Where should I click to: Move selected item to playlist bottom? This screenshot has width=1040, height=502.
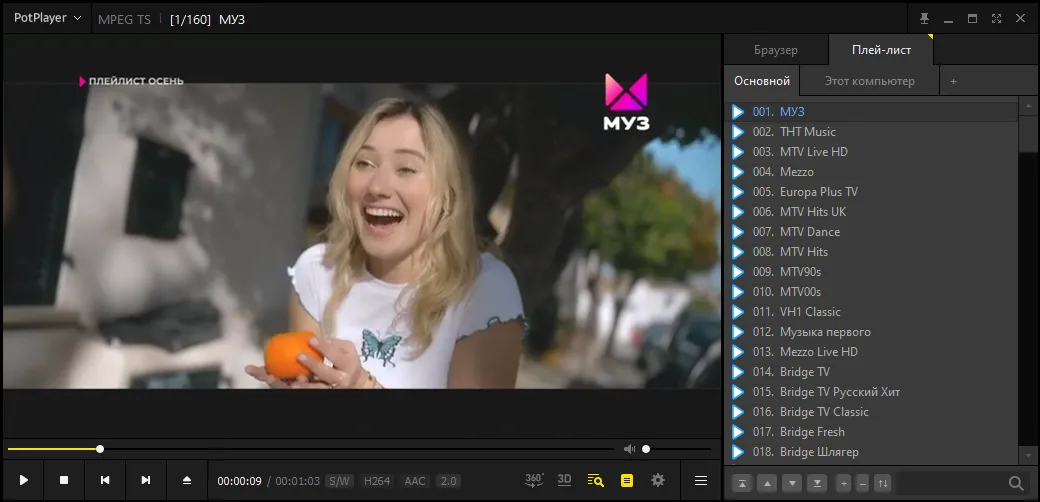pyautogui.click(x=817, y=483)
